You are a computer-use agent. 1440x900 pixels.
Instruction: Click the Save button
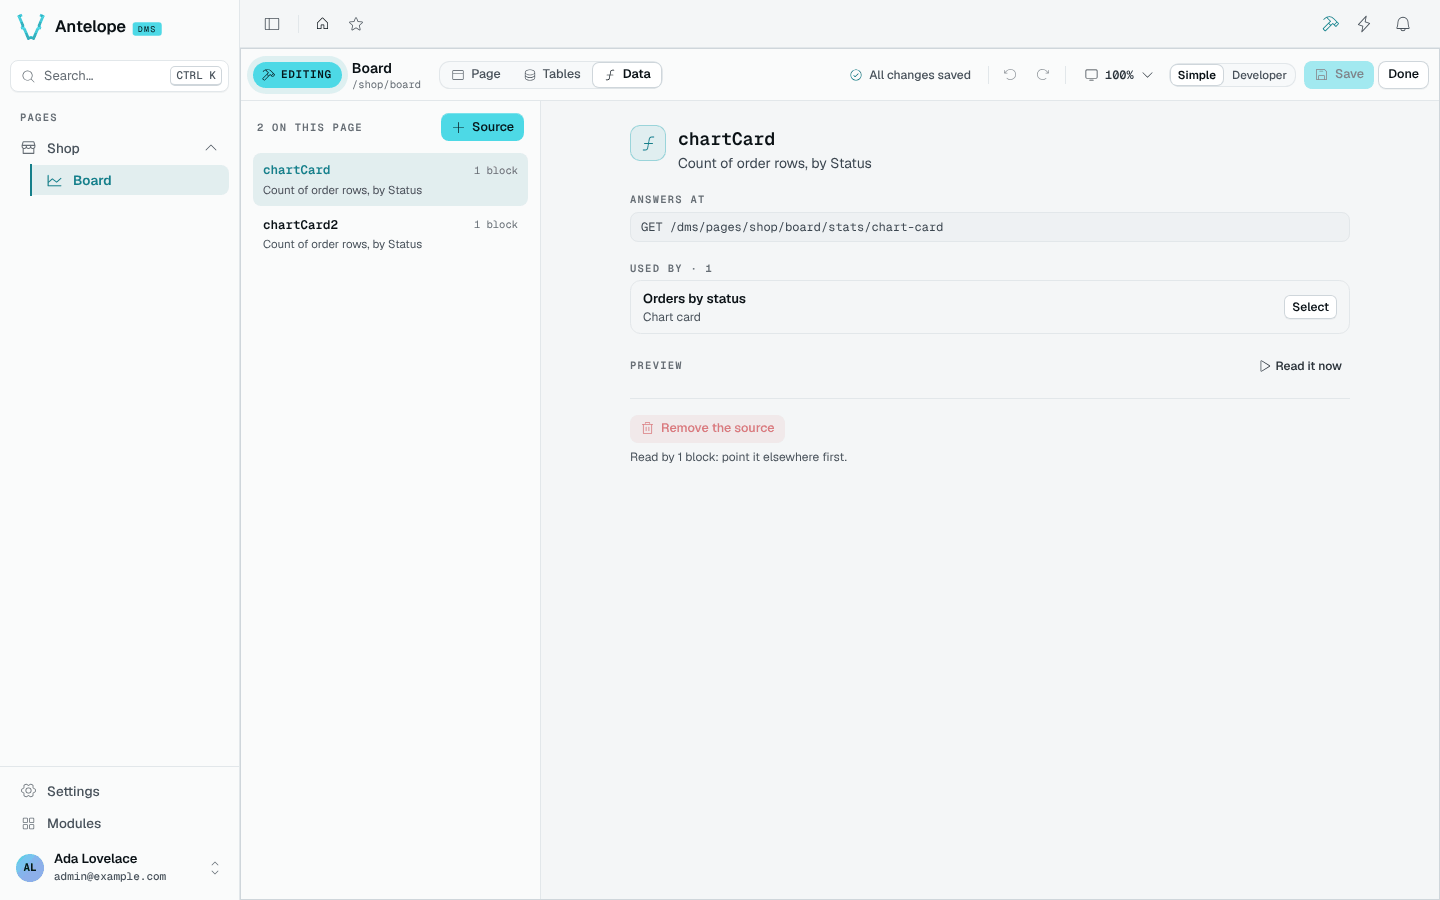pyautogui.click(x=1338, y=75)
